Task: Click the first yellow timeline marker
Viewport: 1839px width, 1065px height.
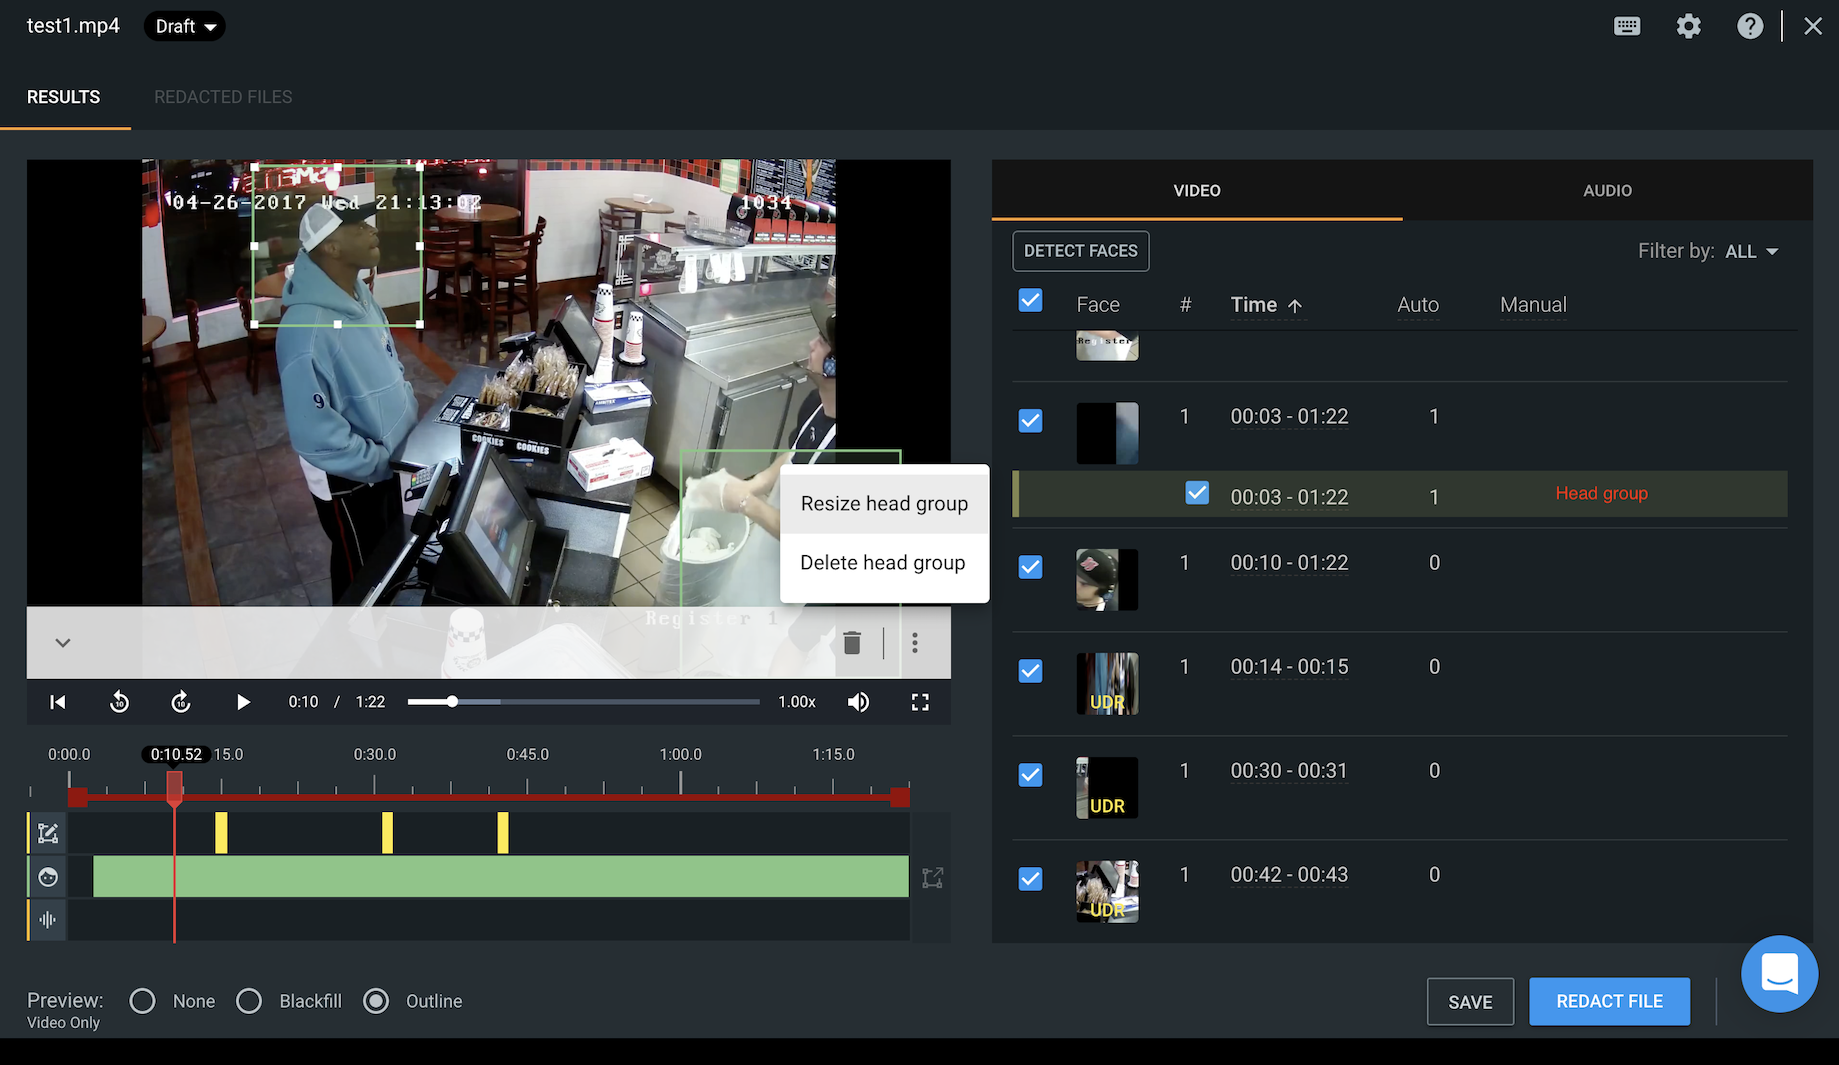Action: tap(221, 833)
